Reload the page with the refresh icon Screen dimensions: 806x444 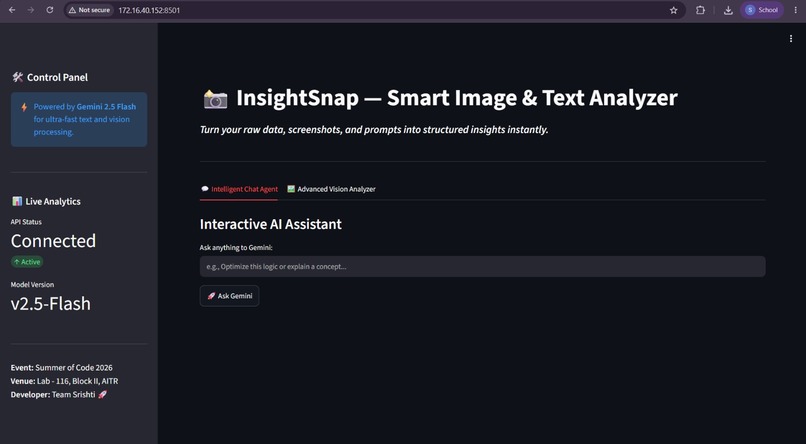click(50, 10)
